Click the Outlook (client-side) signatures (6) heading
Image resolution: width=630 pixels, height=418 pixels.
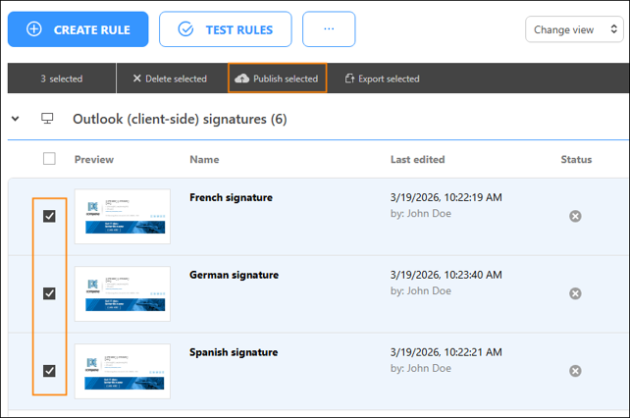[180, 119]
